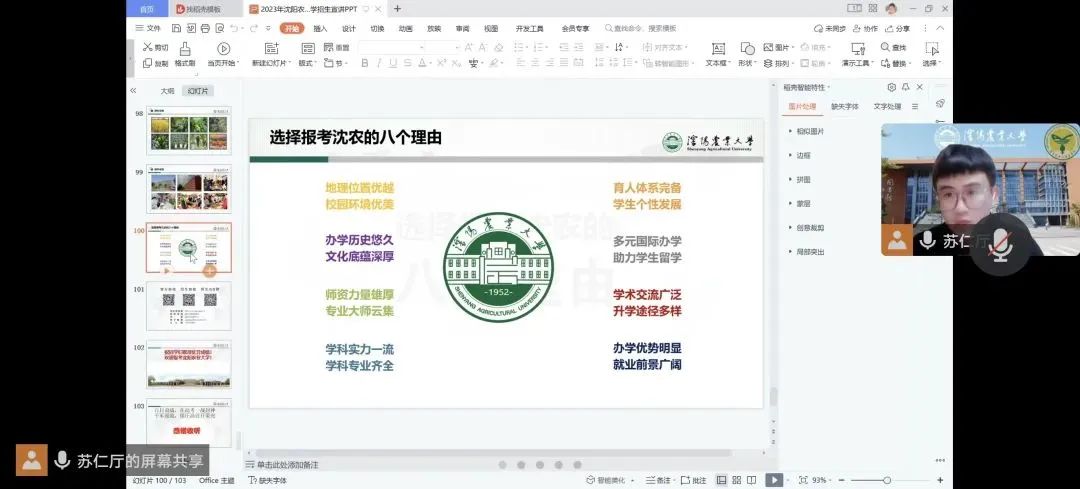Toggle Strikethrough formatting
The width and height of the screenshot is (1080, 489).
click(x=408, y=63)
